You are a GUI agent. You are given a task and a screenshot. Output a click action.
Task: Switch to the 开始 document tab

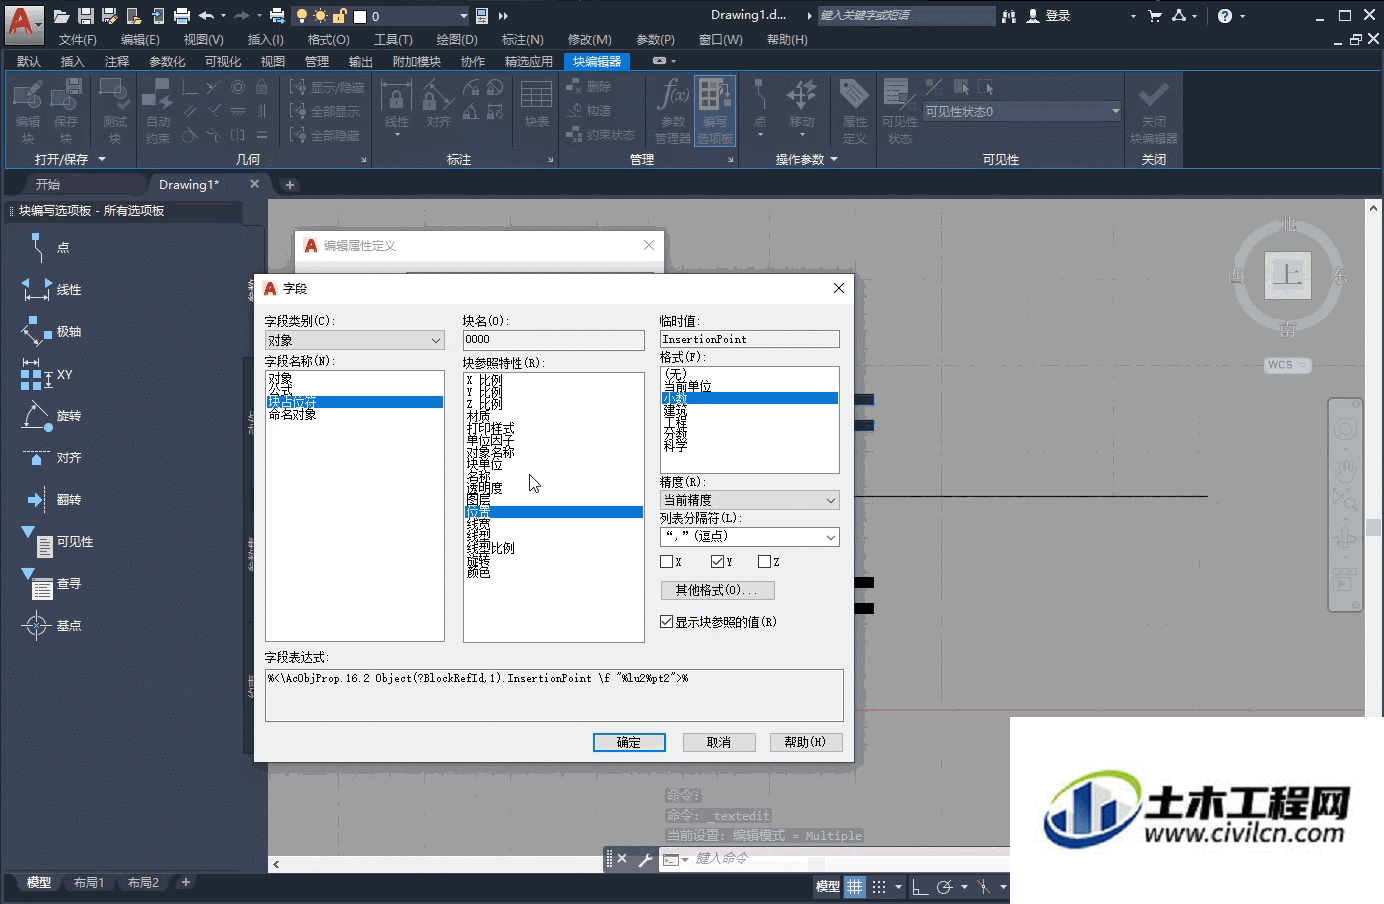click(x=48, y=185)
